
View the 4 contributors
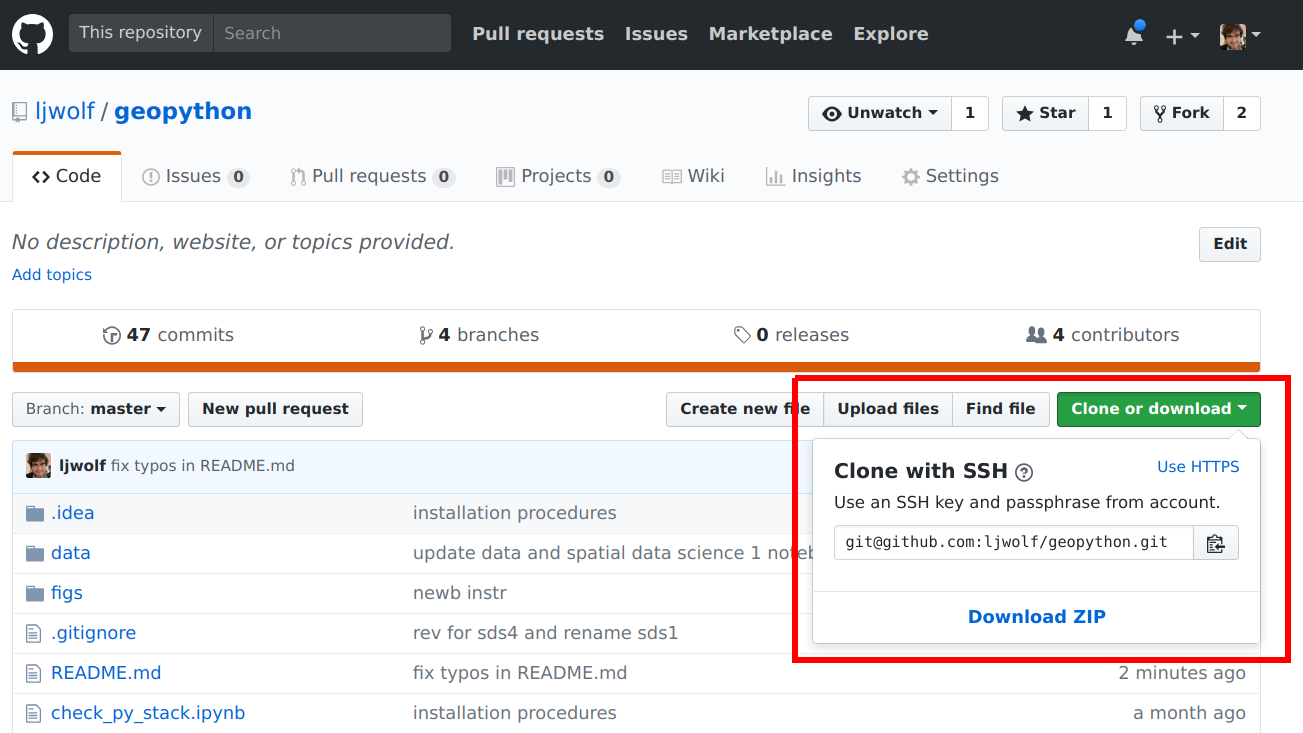coord(1103,335)
